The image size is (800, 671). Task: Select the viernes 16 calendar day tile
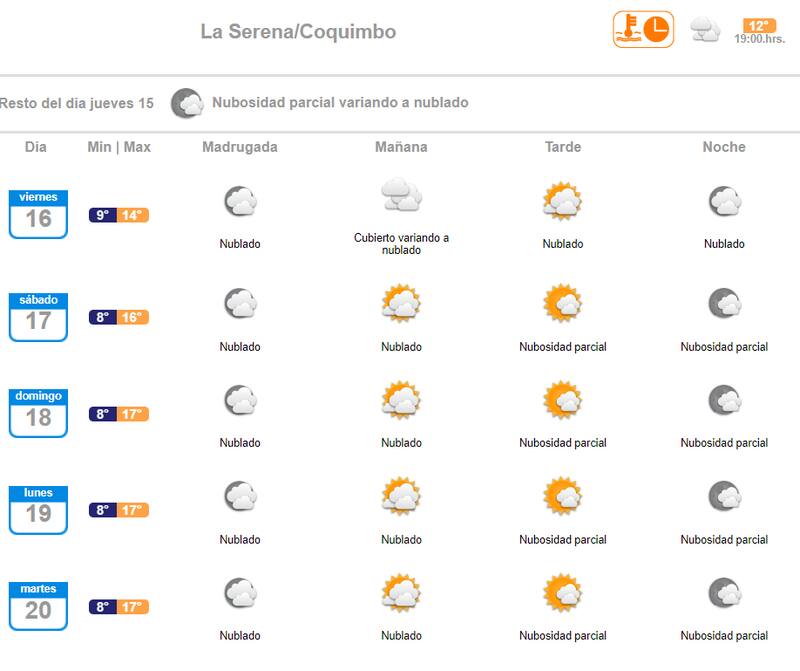click(x=38, y=213)
